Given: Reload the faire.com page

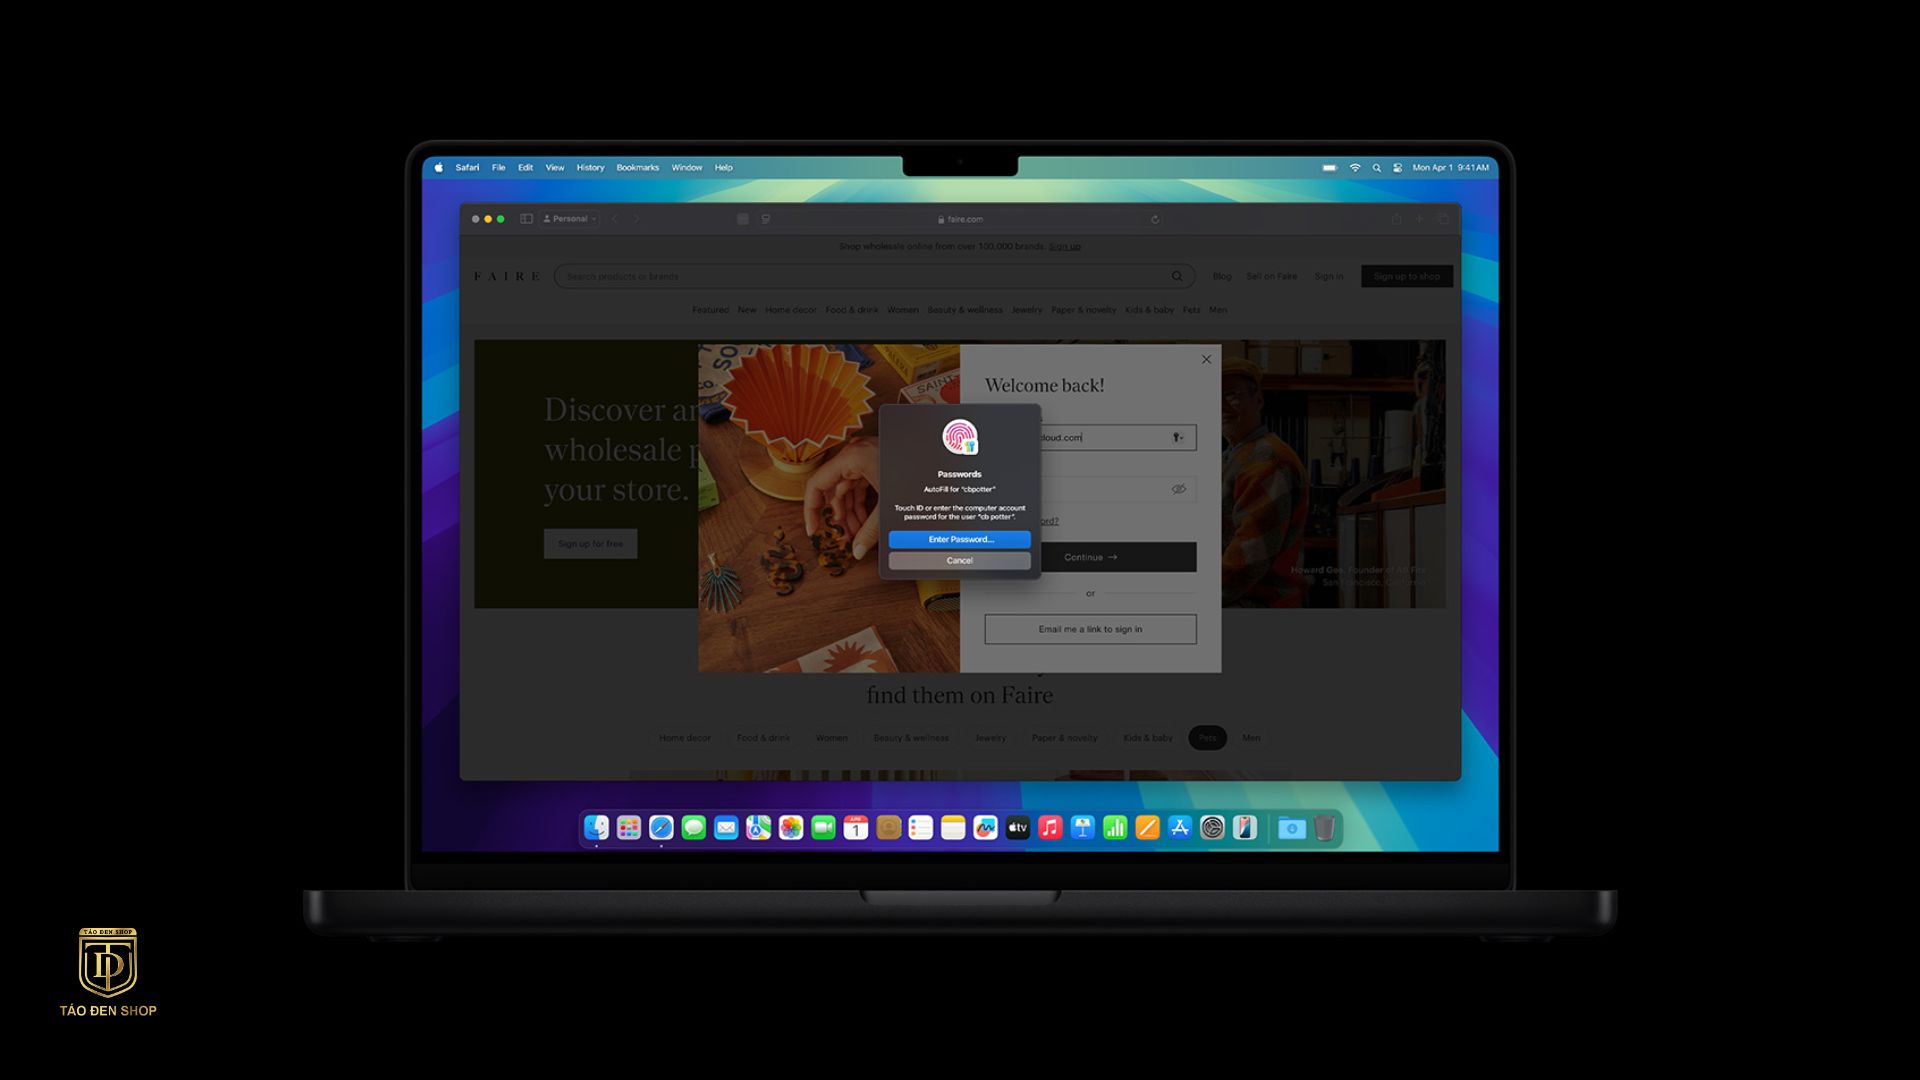Looking at the screenshot, I should point(1155,219).
